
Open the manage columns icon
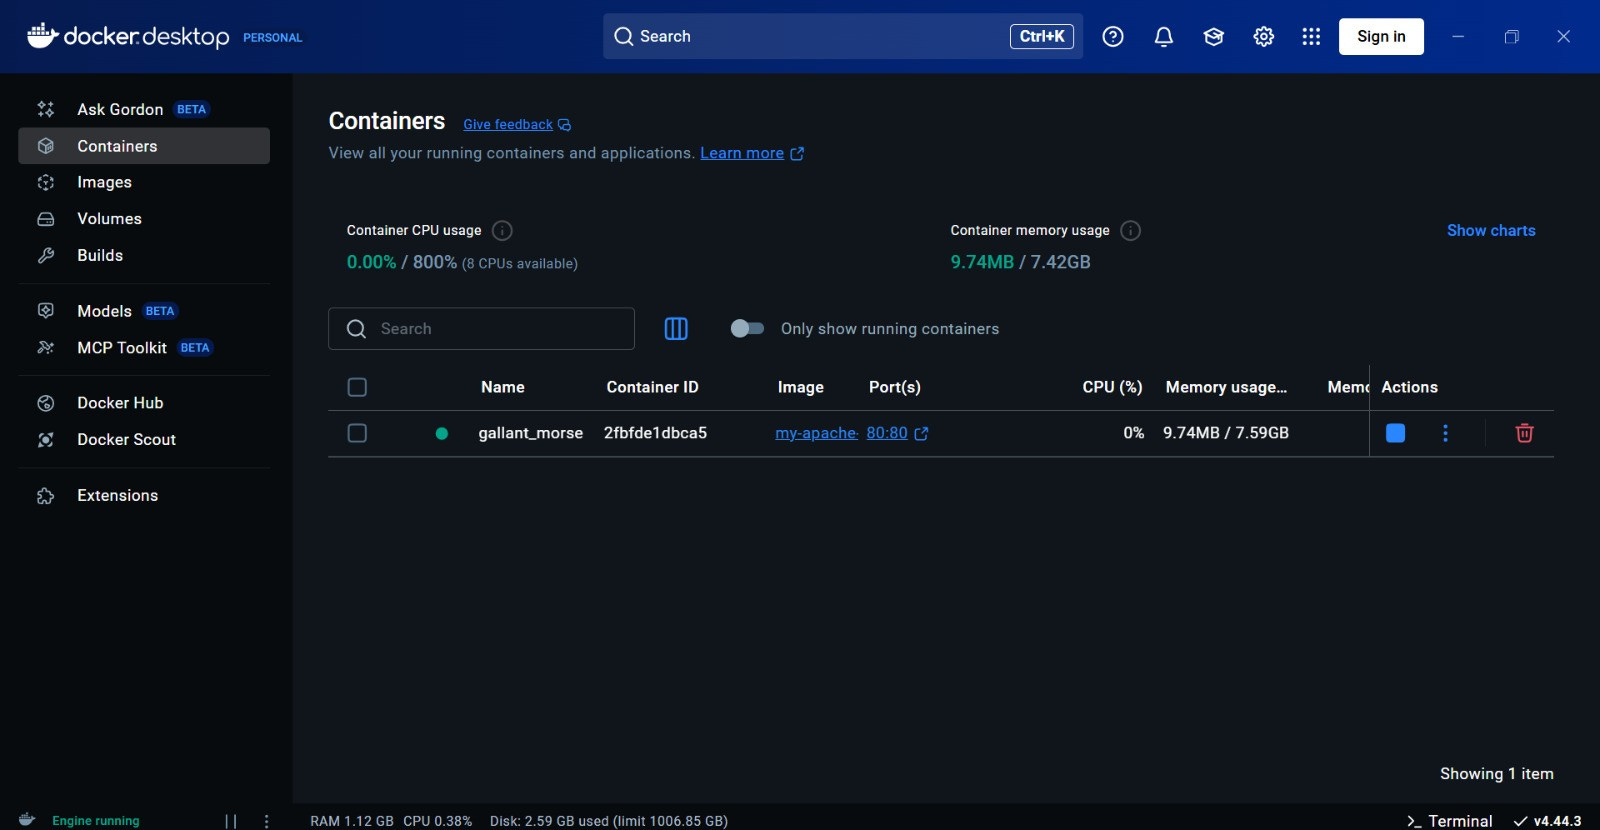click(676, 329)
